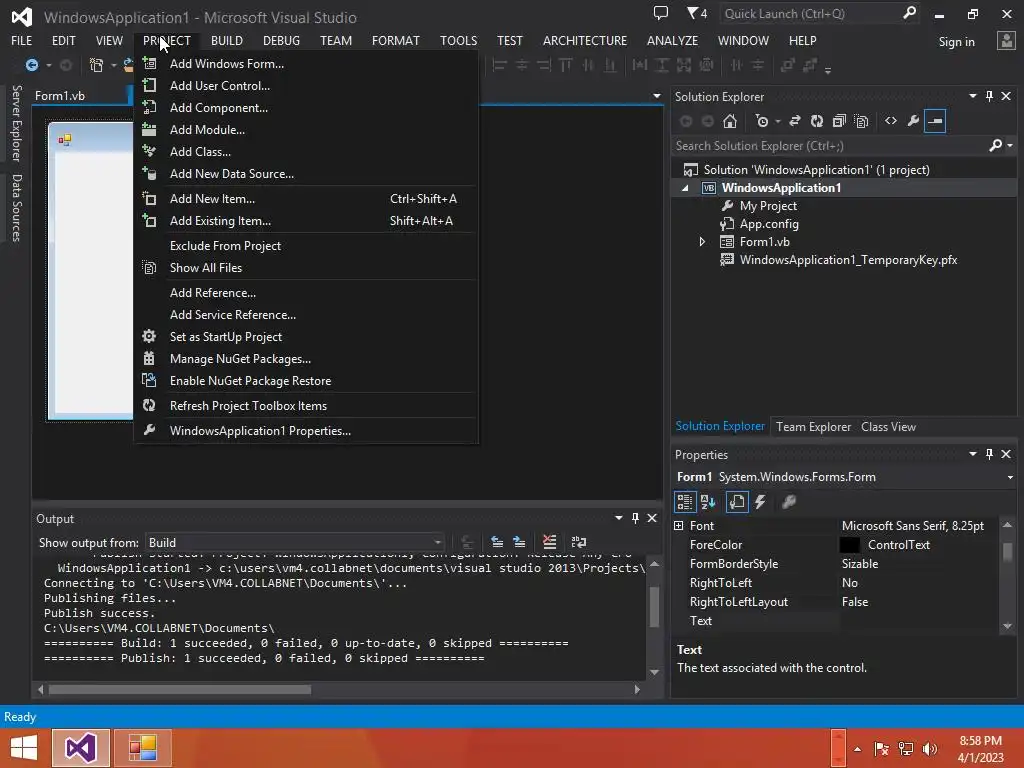Click Visual Studio icon on taskbar

point(80,748)
